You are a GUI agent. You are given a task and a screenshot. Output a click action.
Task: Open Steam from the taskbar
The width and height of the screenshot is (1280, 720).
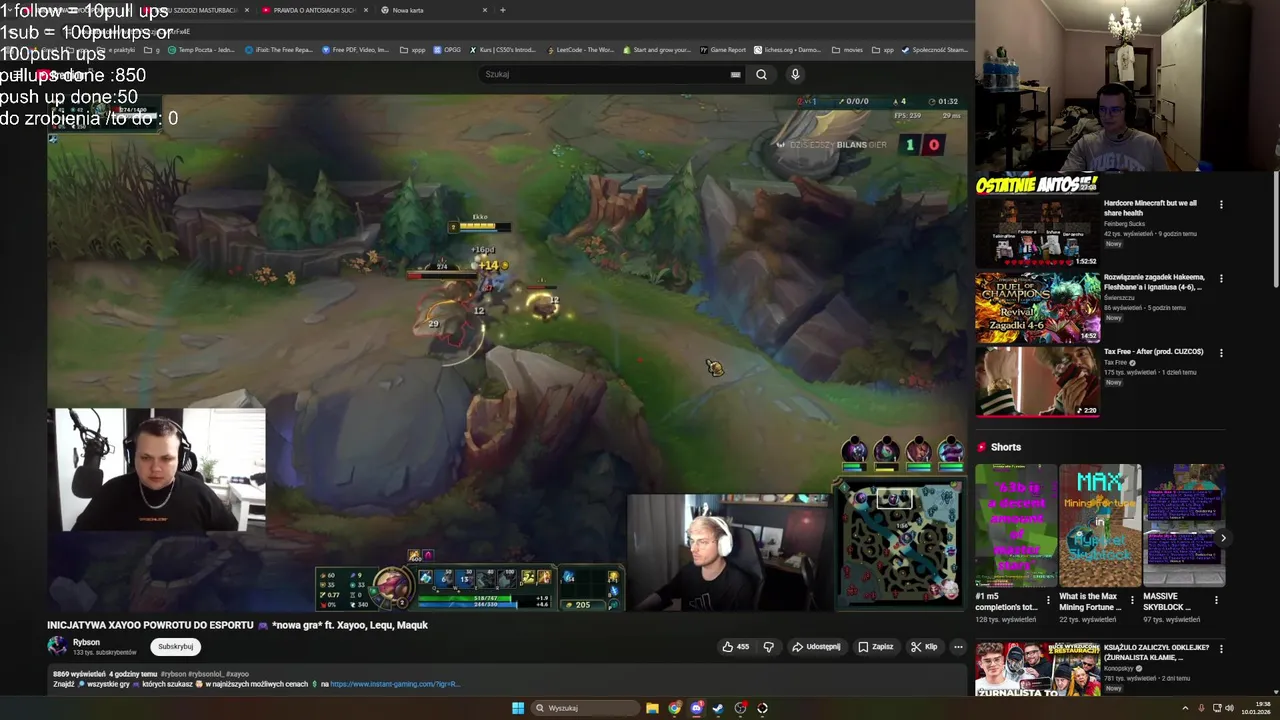[718, 708]
